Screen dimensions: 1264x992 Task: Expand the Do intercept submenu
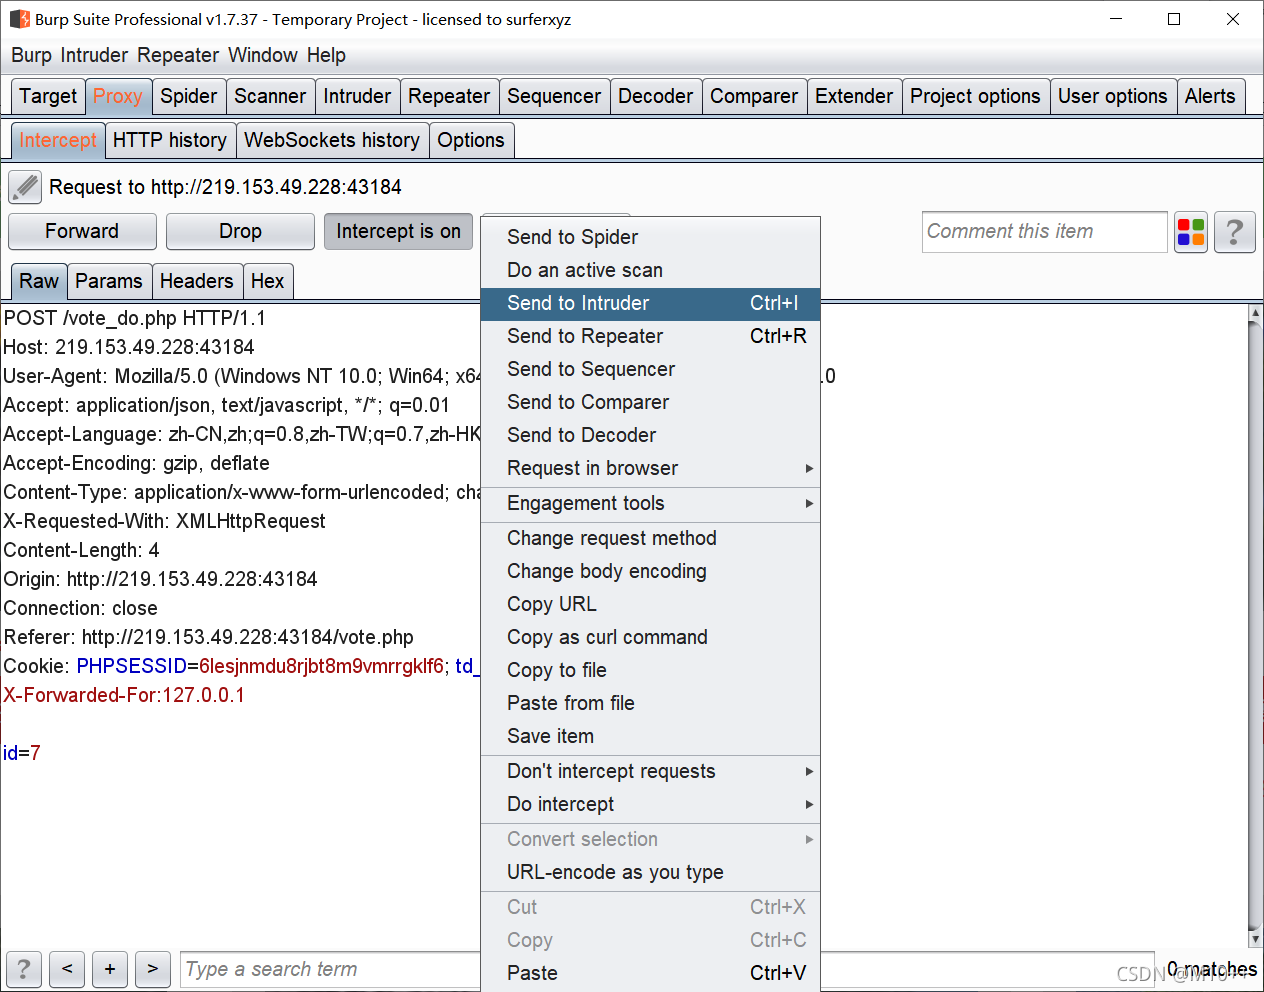tap(650, 804)
